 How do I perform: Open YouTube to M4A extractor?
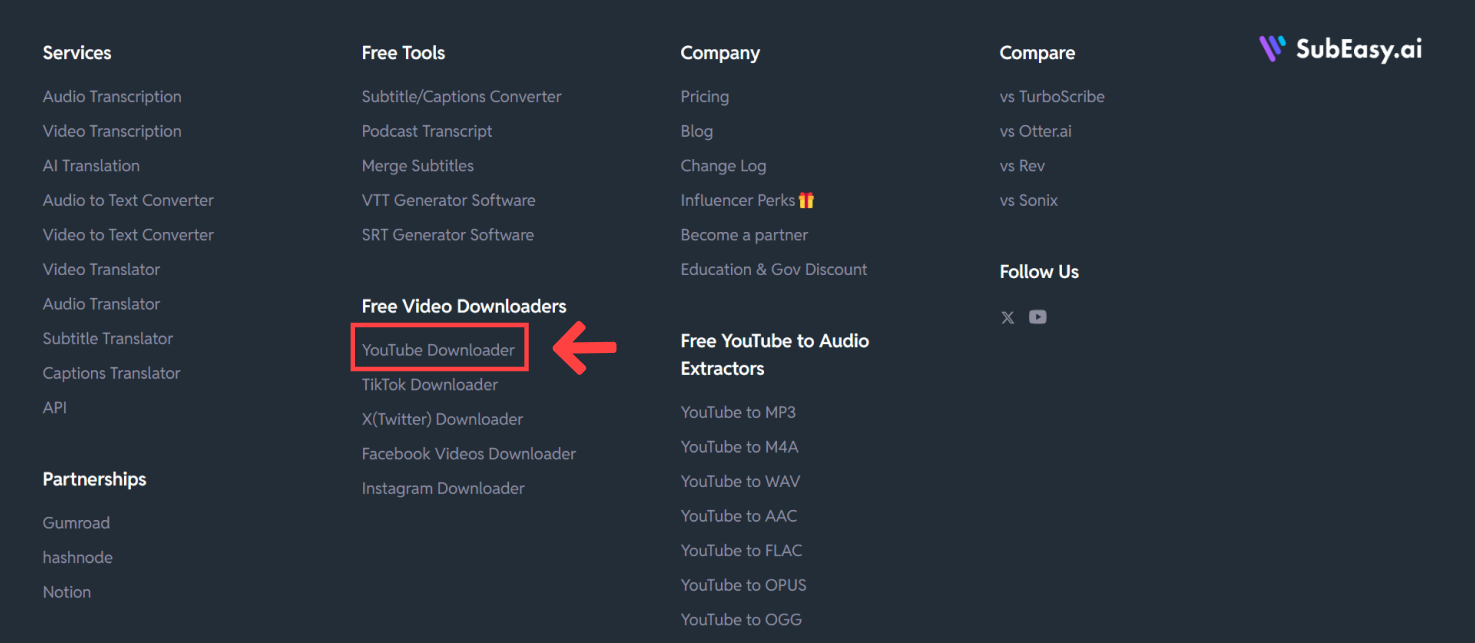(740, 447)
